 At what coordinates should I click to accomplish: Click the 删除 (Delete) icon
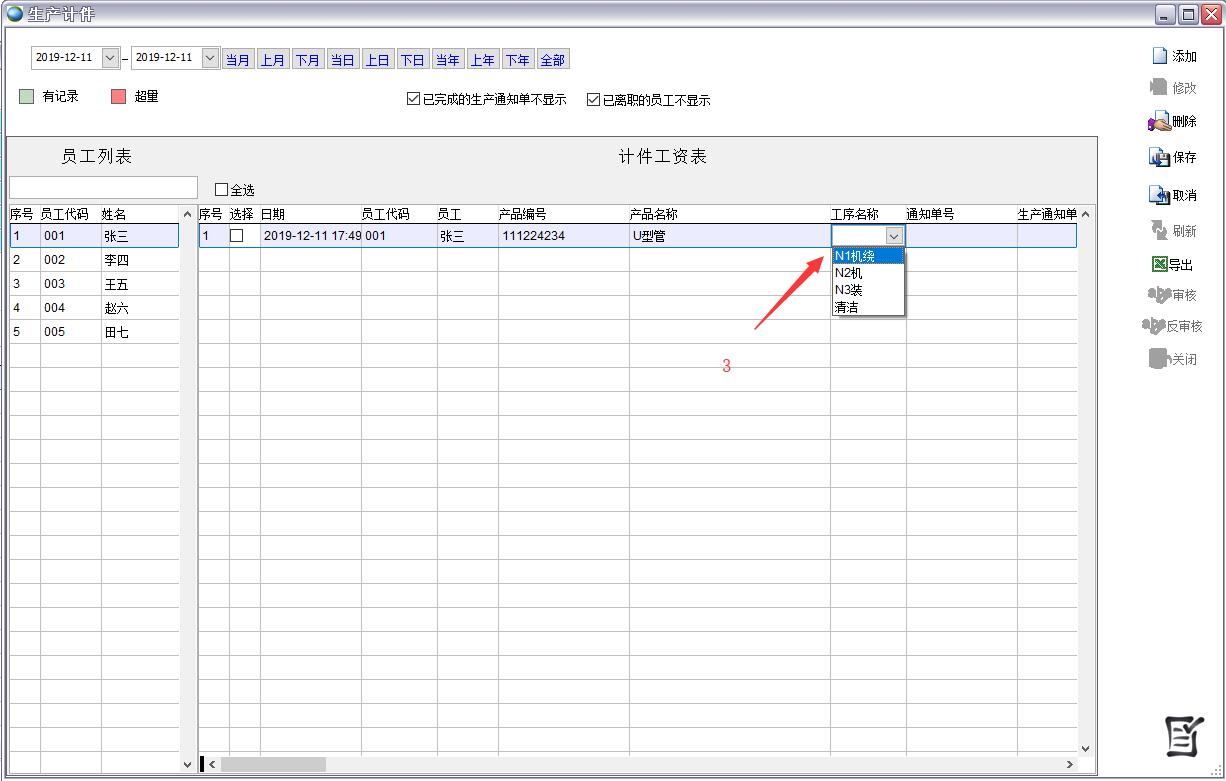coord(1159,122)
